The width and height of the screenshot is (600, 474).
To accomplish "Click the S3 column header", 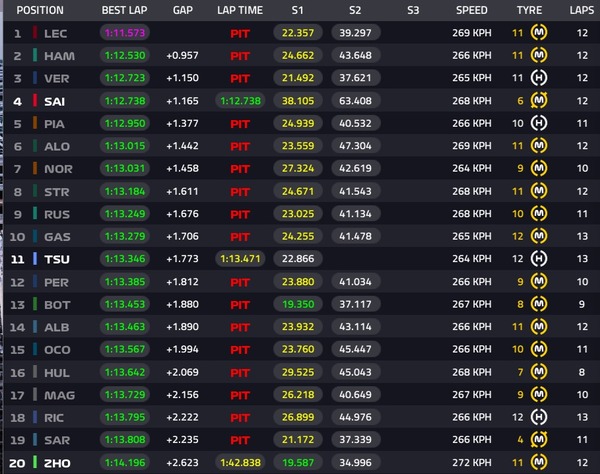I will point(413,10).
